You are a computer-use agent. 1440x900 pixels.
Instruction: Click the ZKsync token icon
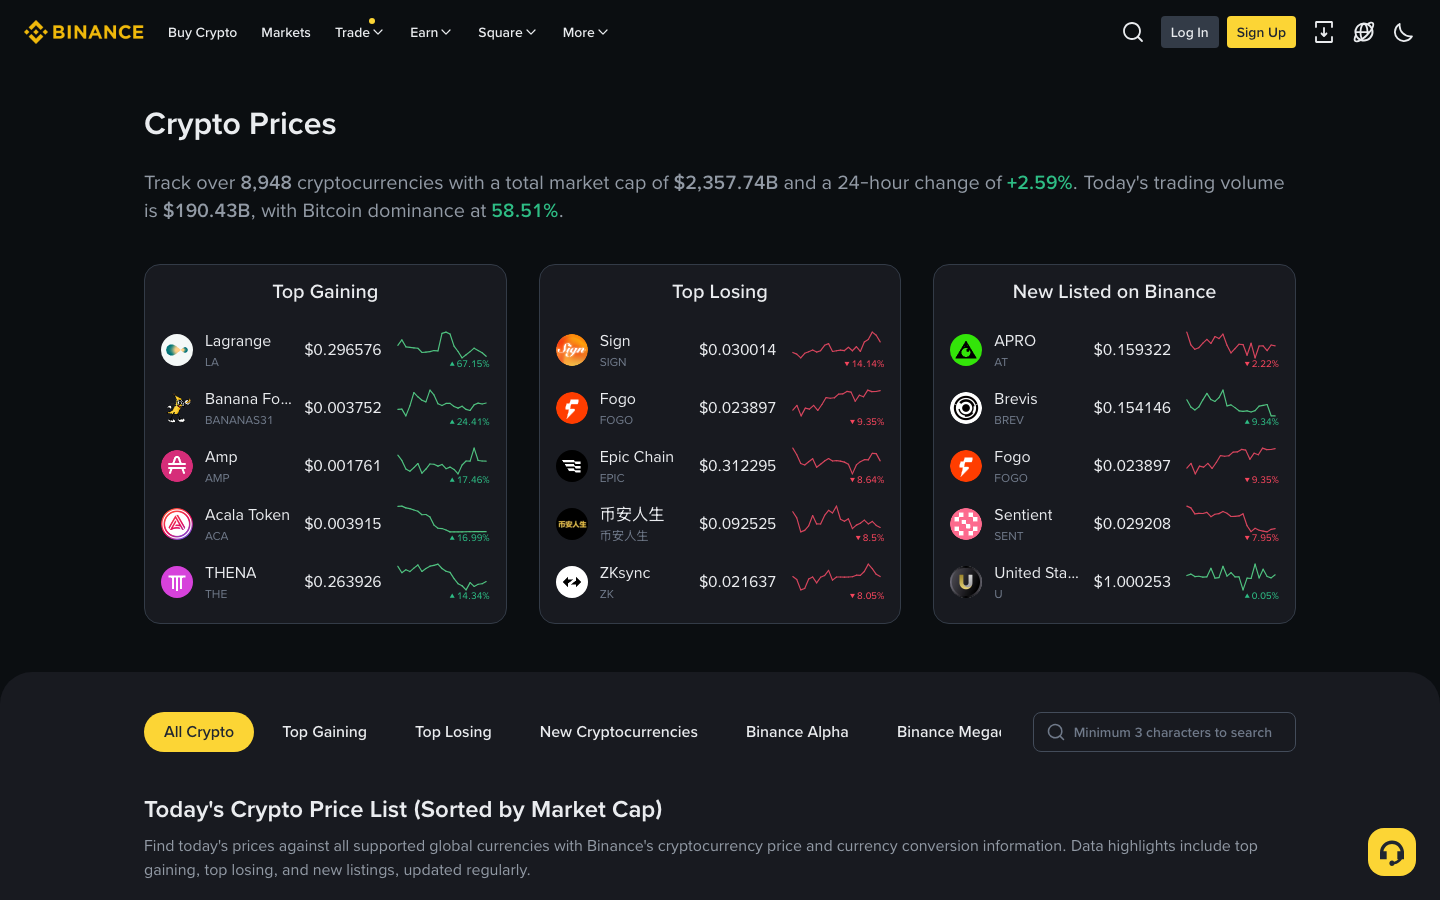572,581
